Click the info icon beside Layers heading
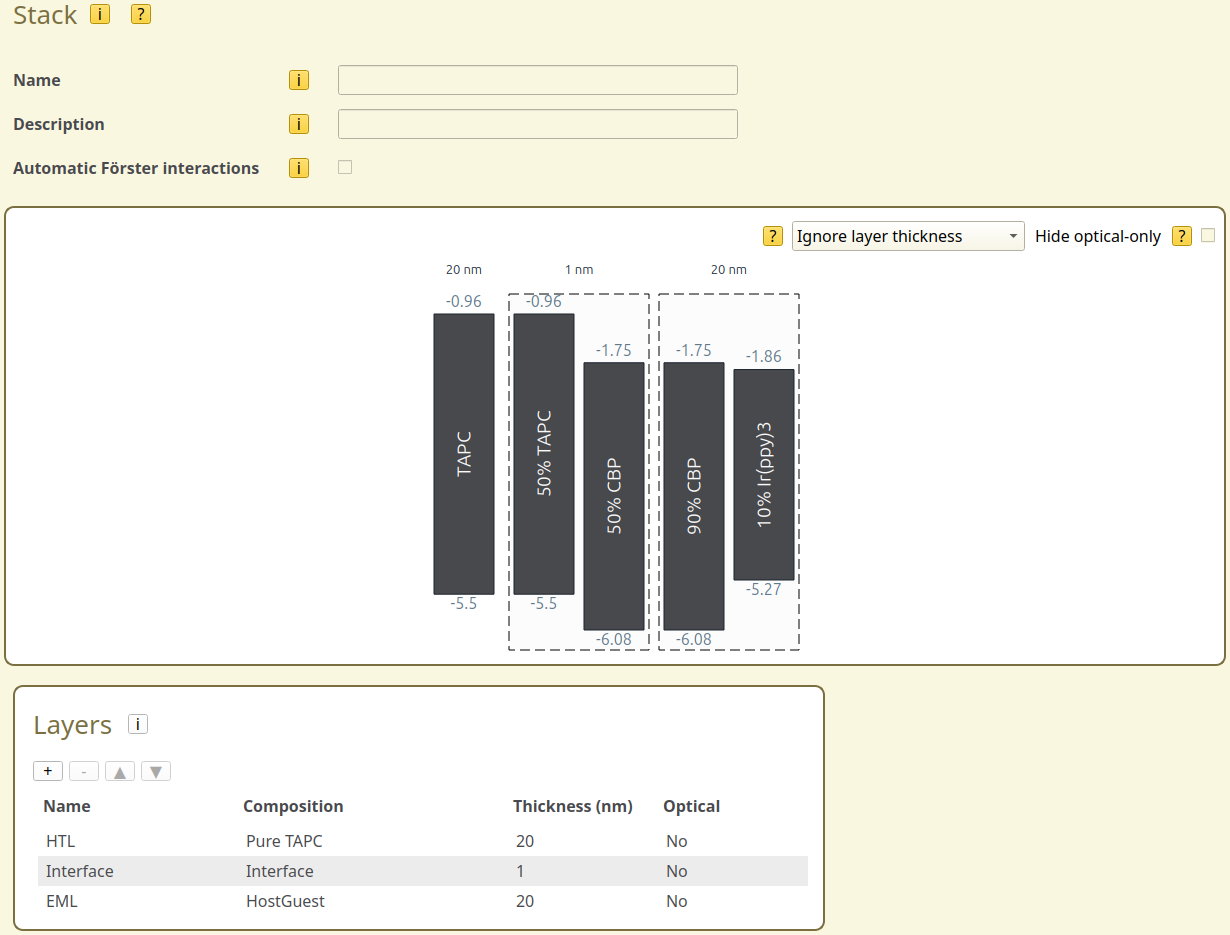 click(138, 724)
